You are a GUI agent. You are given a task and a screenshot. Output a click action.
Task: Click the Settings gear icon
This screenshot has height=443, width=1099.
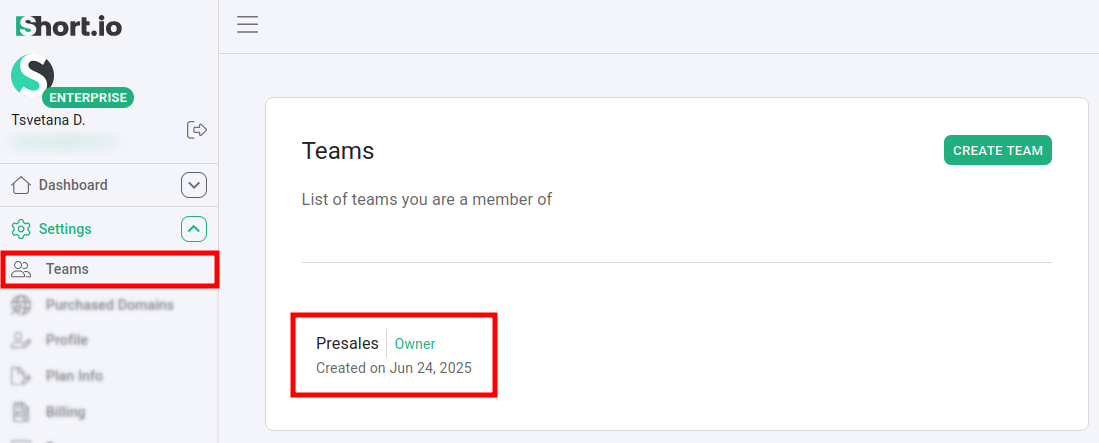point(21,229)
